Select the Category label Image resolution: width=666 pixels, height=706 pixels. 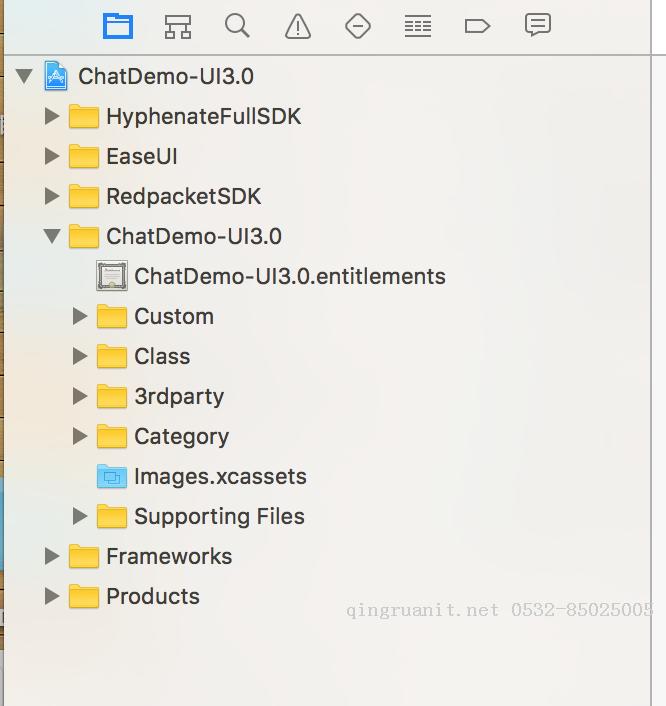coord(181,437)
